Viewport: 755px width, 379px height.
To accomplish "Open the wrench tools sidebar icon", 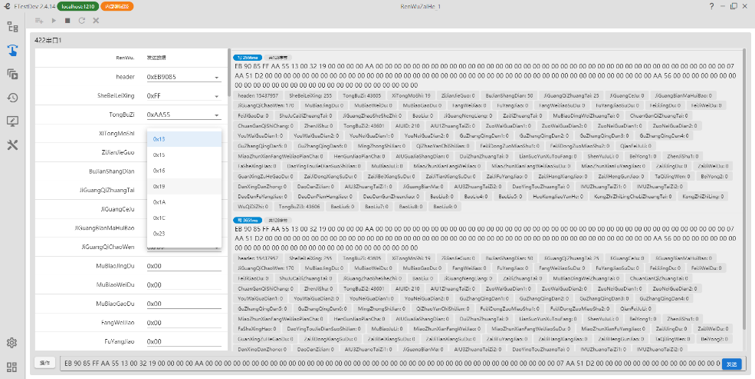I will 13,144.
